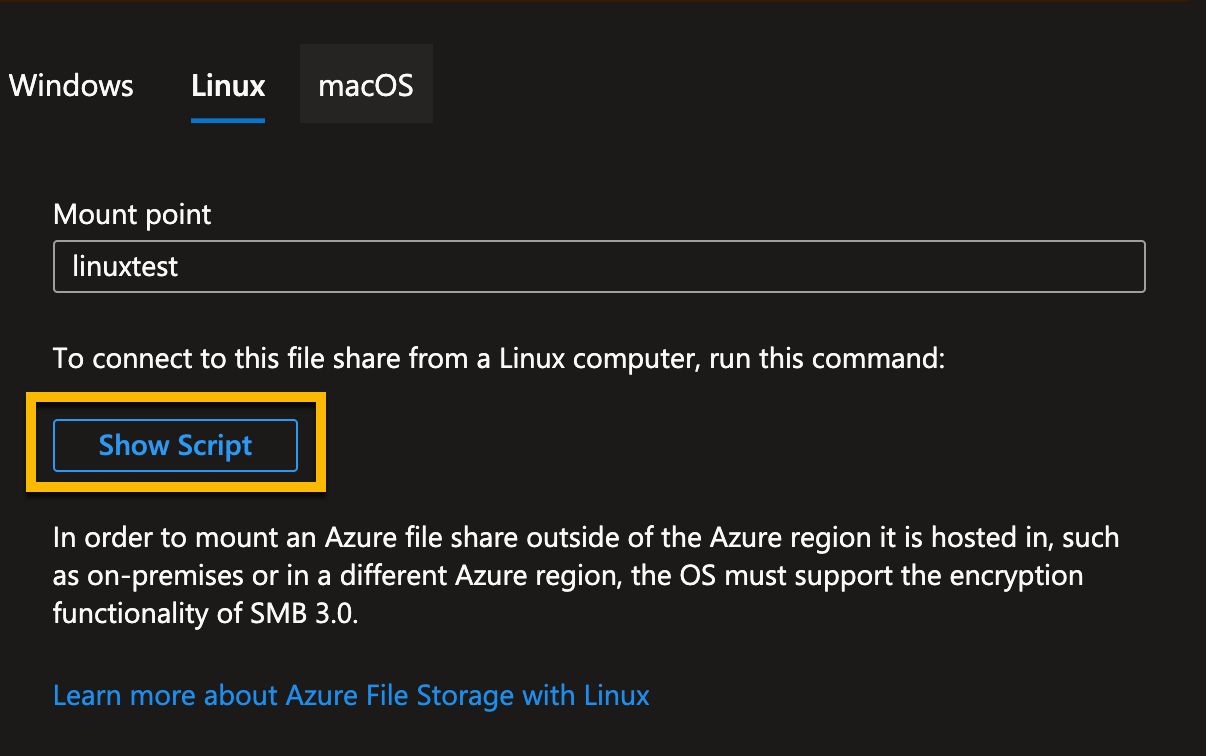Reveal the Linux mount command via Show Script
The width and height of the screenshot is (1206, 756).
click(175, 445)
